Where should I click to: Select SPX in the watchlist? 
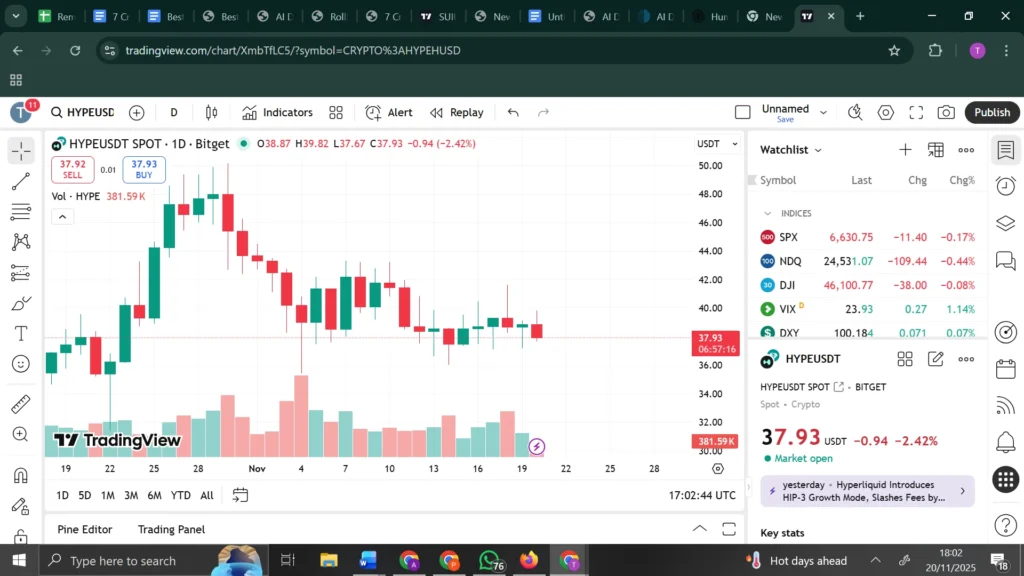(867, 237)
